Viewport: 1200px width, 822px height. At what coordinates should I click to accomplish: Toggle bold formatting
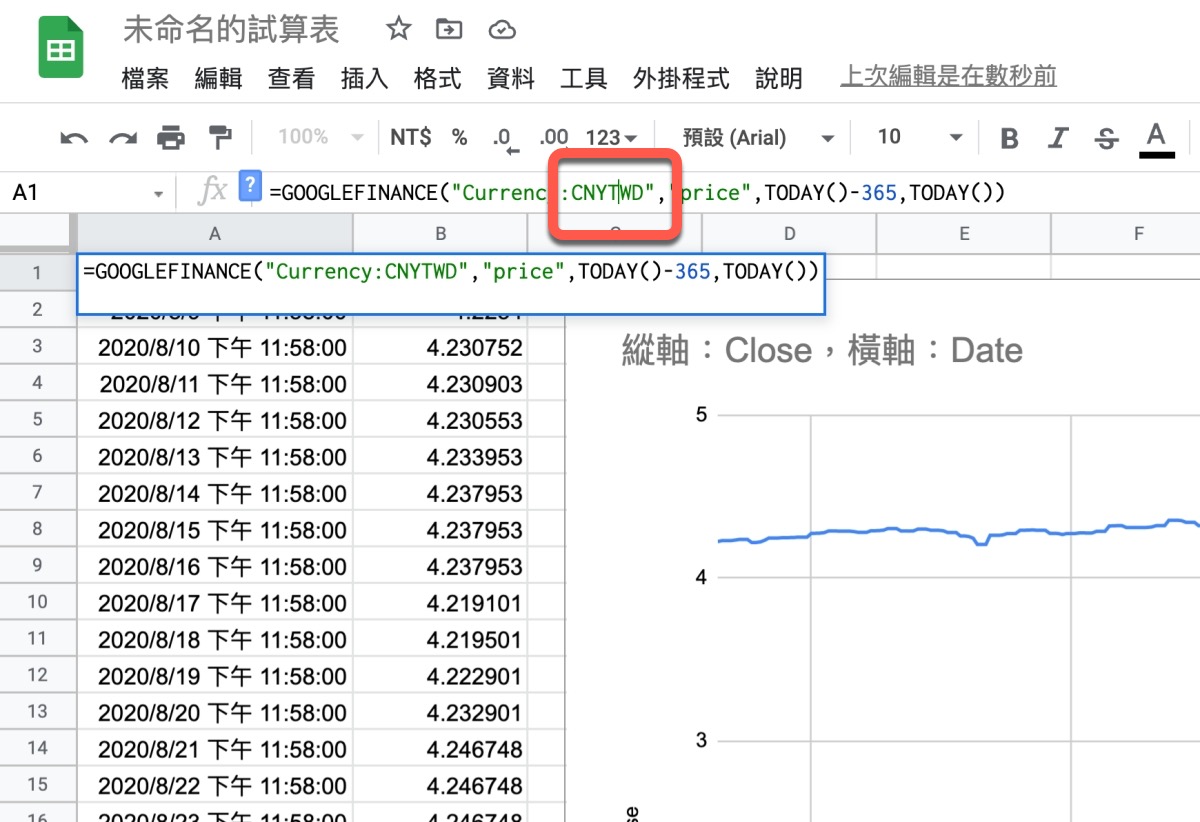pos(1009,138)
